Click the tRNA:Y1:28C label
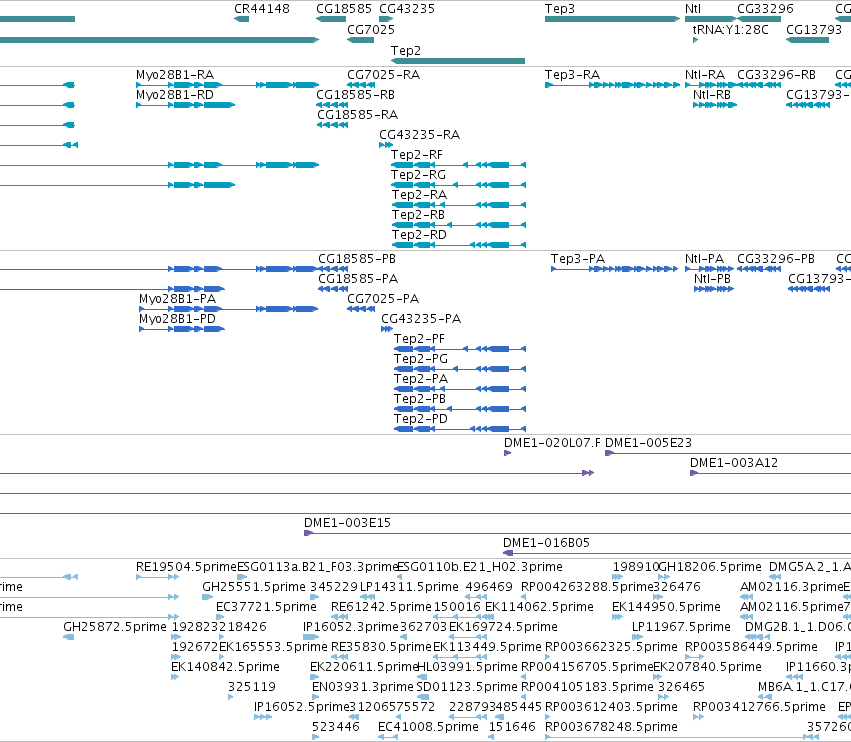Image resolution: width=851 pixels, height=742 pixels. point(731,29)
